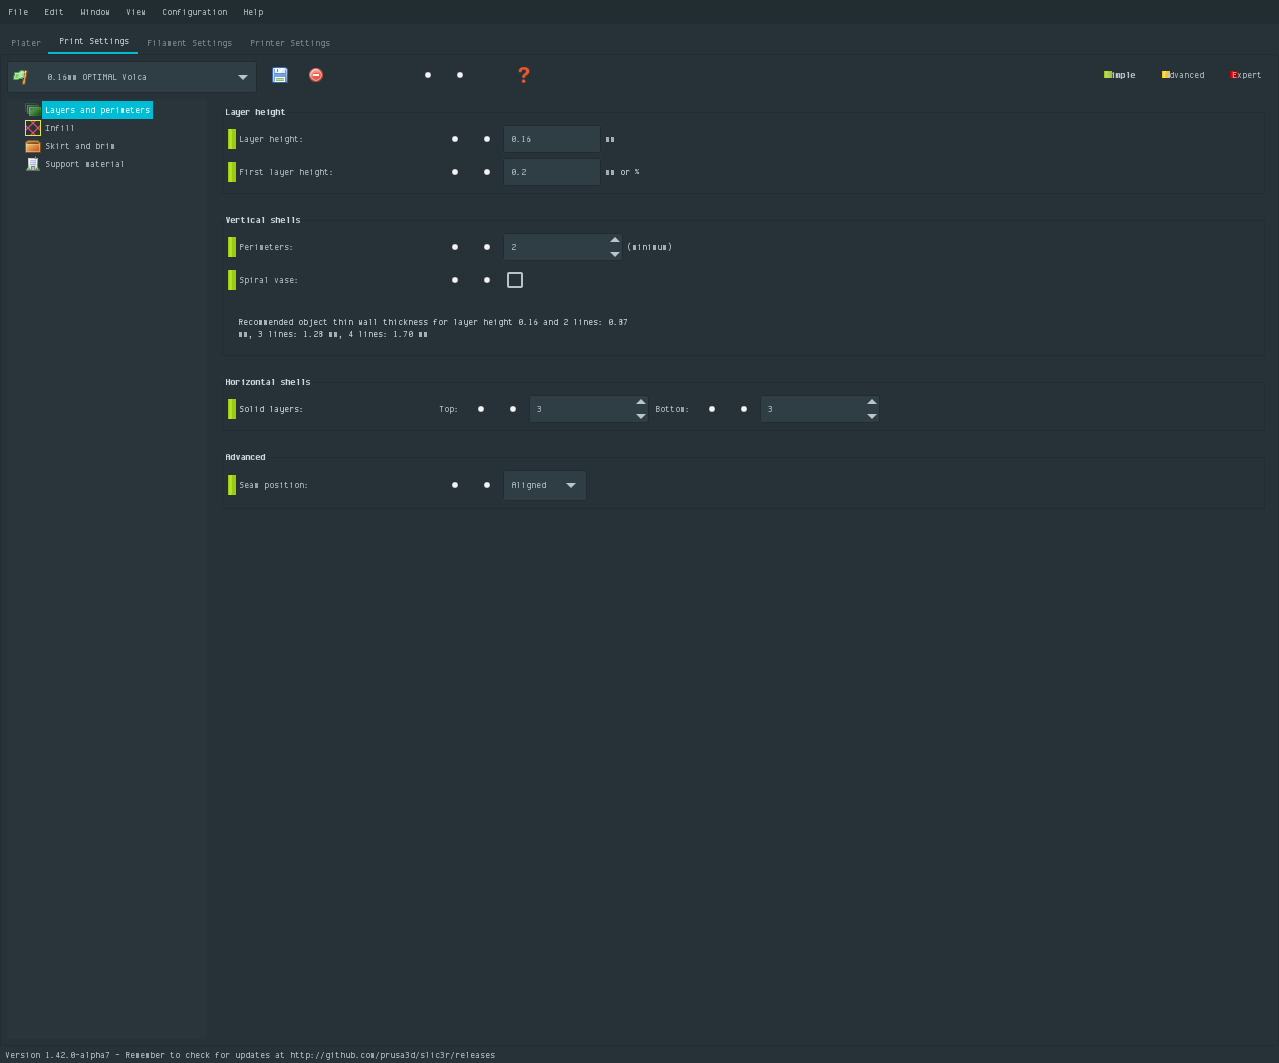Decrease Bottom solid layers with down arrow

pyautogui.click(x=872, y=416)
